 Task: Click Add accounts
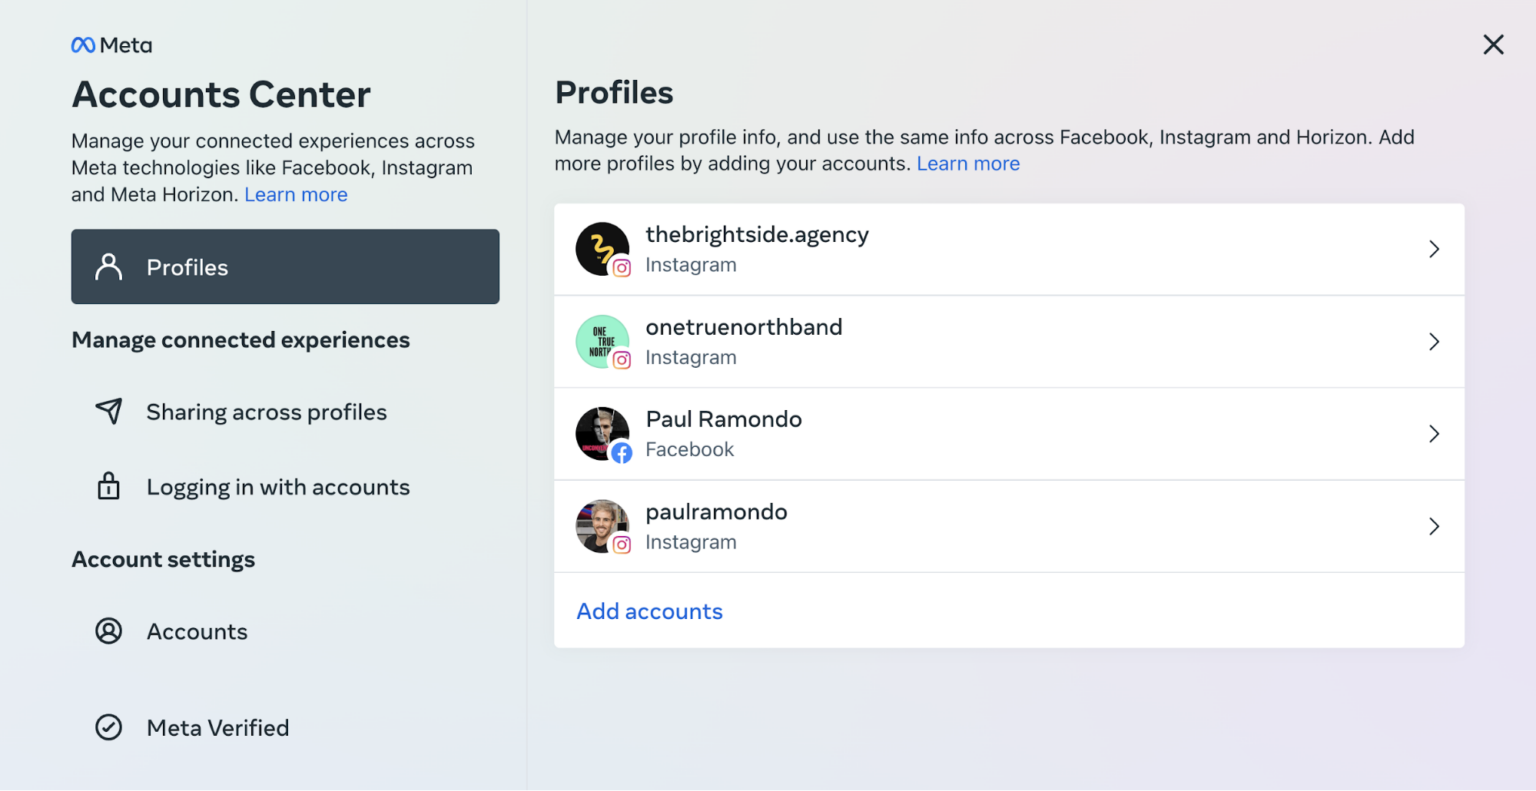649,611
